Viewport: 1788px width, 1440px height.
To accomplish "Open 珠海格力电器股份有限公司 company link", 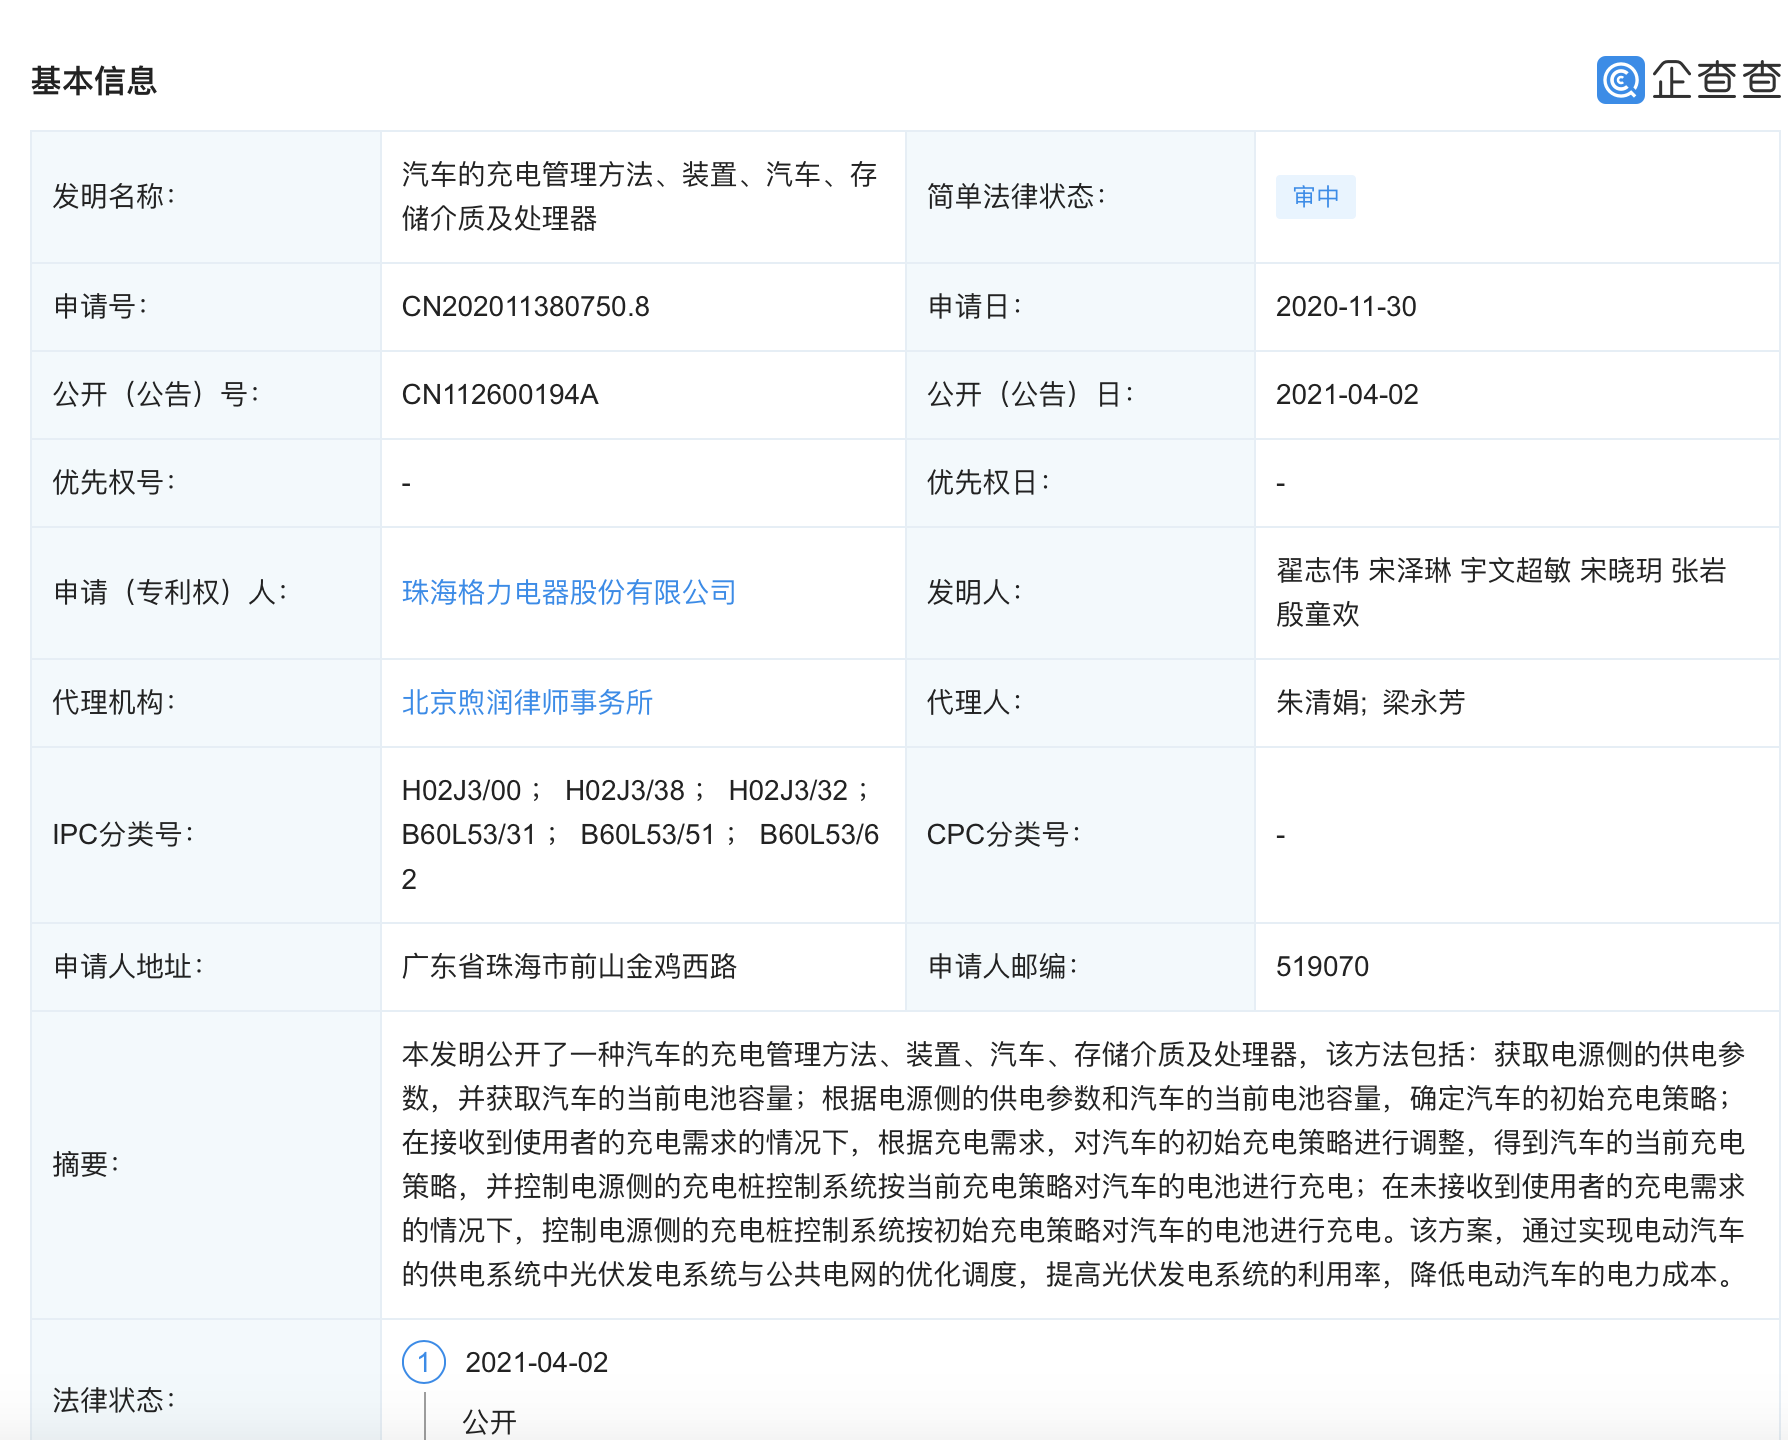I will [x=569, y=593].
